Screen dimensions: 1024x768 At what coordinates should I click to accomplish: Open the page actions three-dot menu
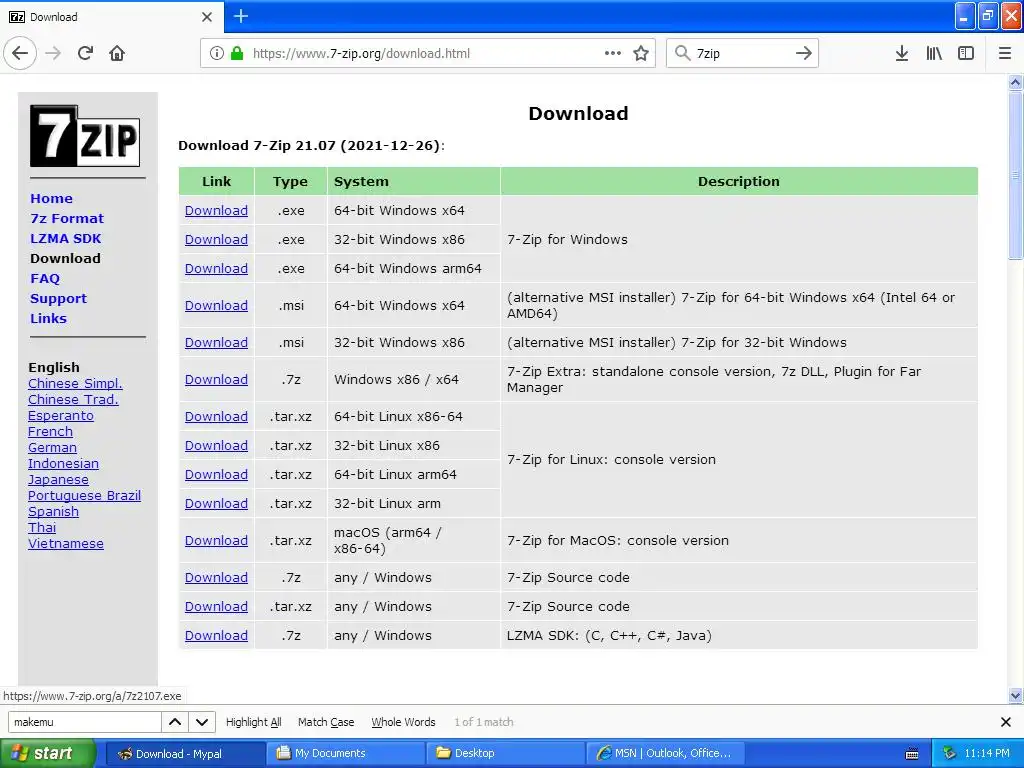(613, 53)
